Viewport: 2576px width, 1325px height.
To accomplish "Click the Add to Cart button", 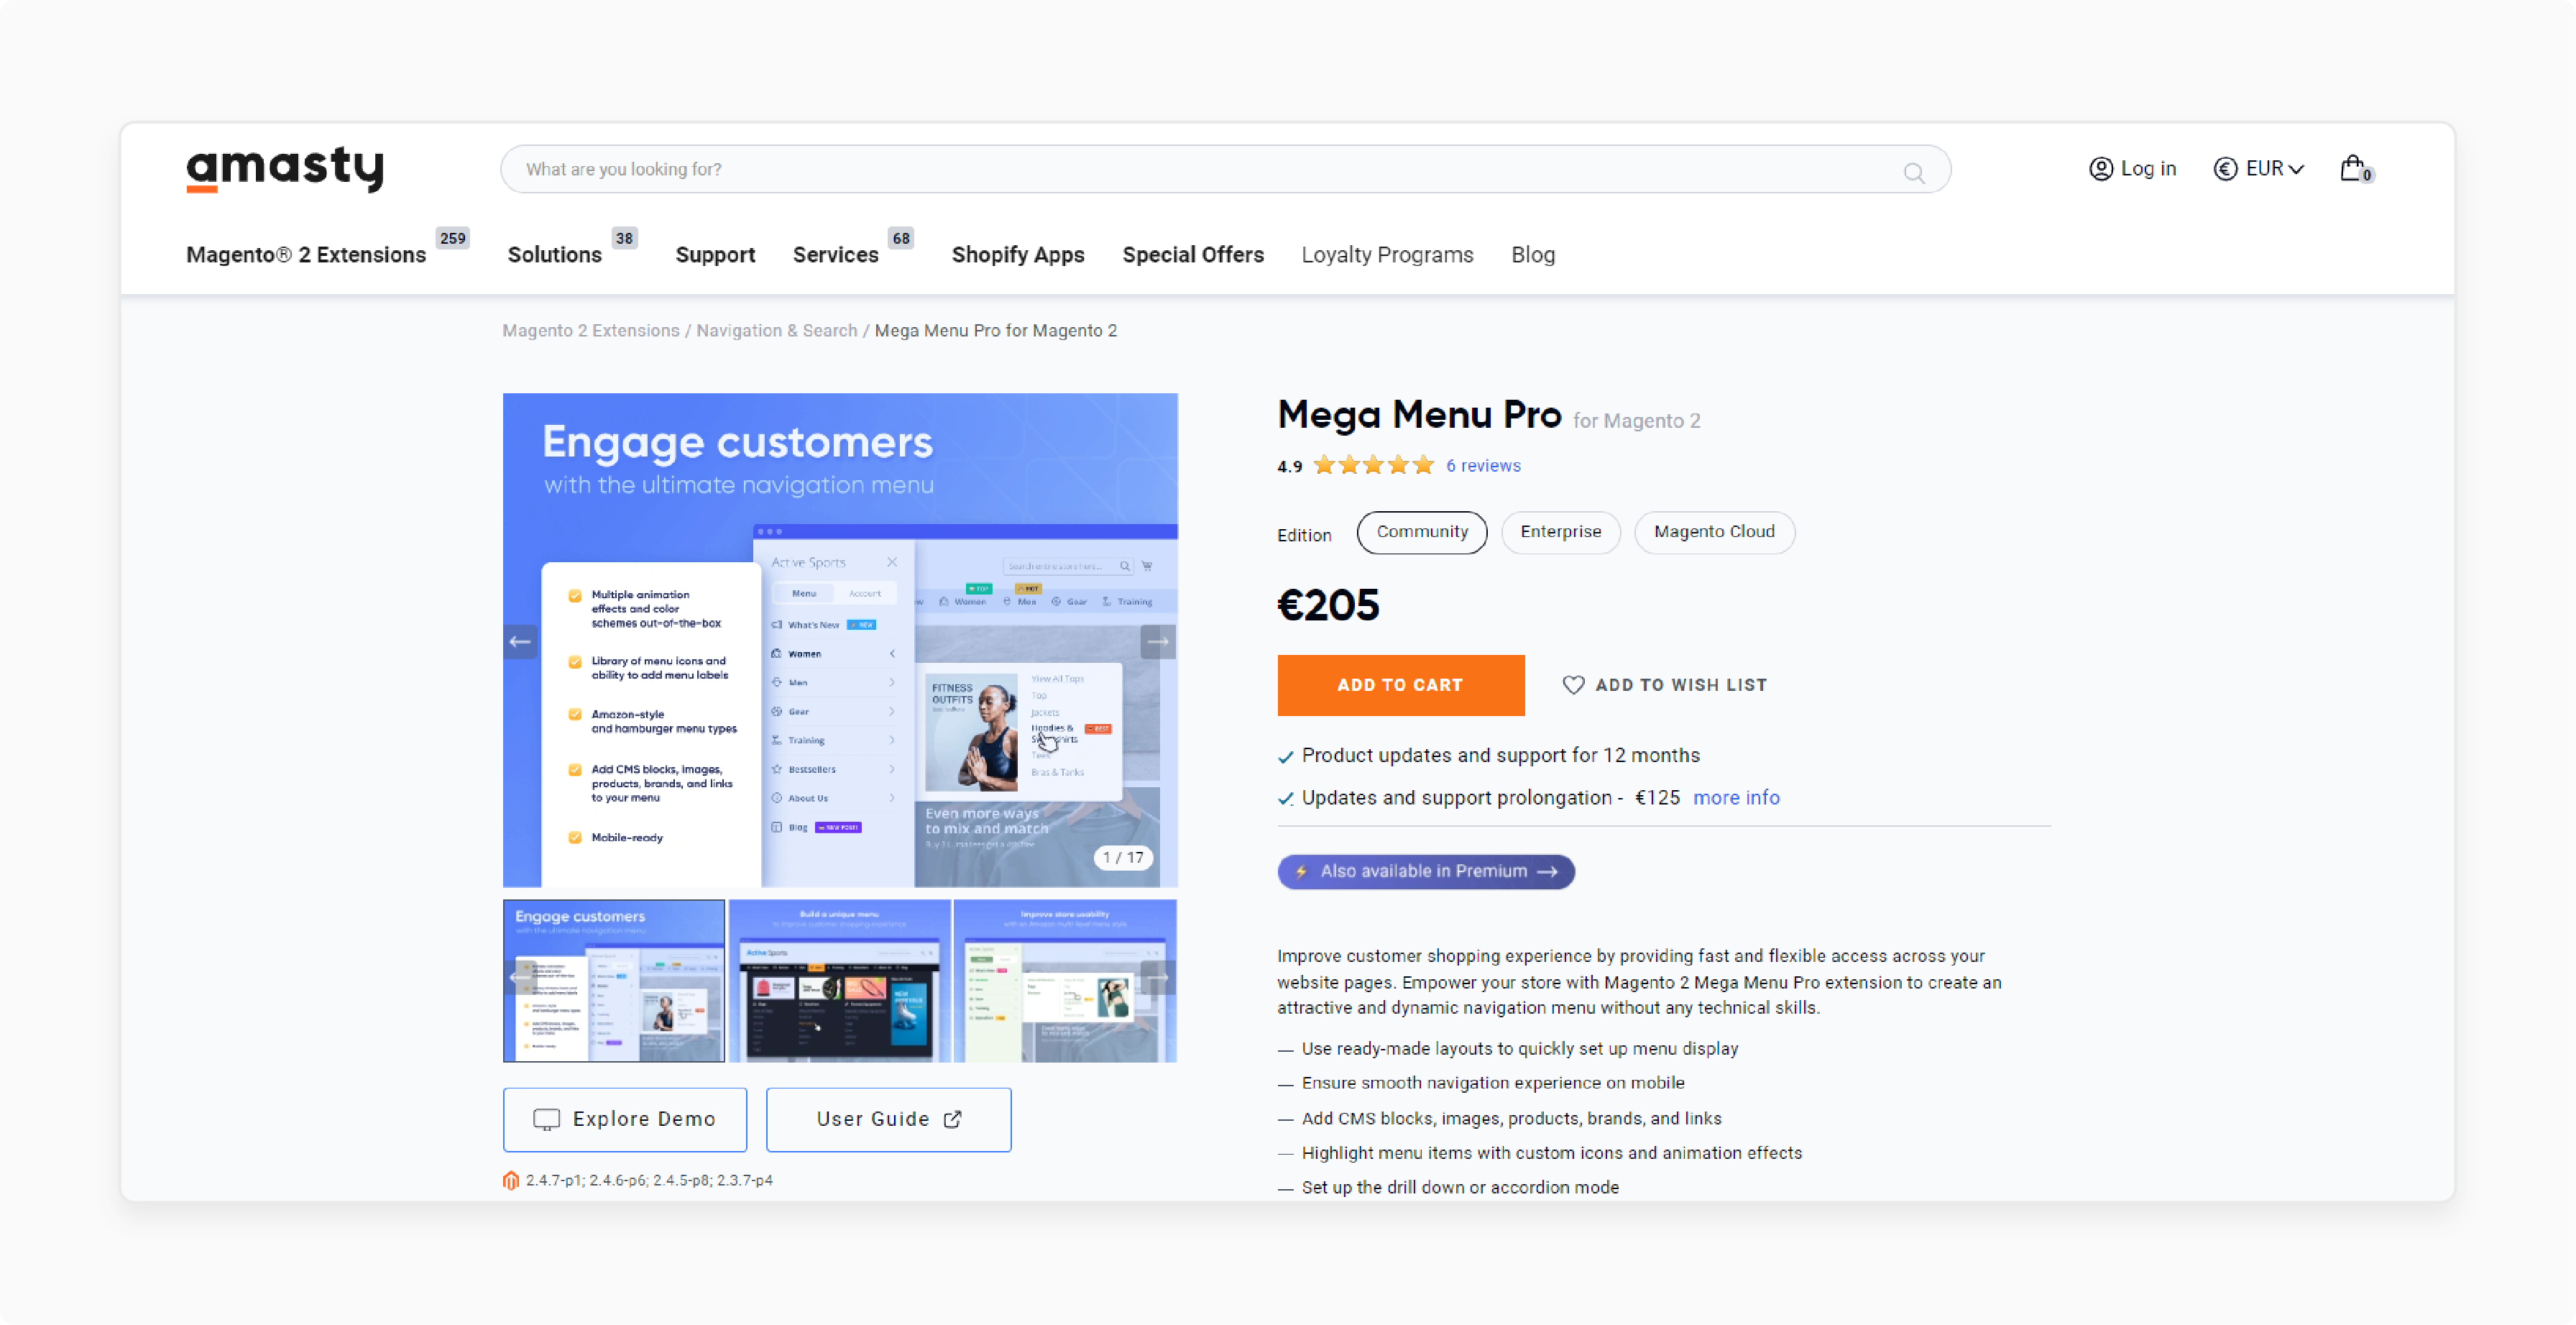I will click(x=1400, y=685).
